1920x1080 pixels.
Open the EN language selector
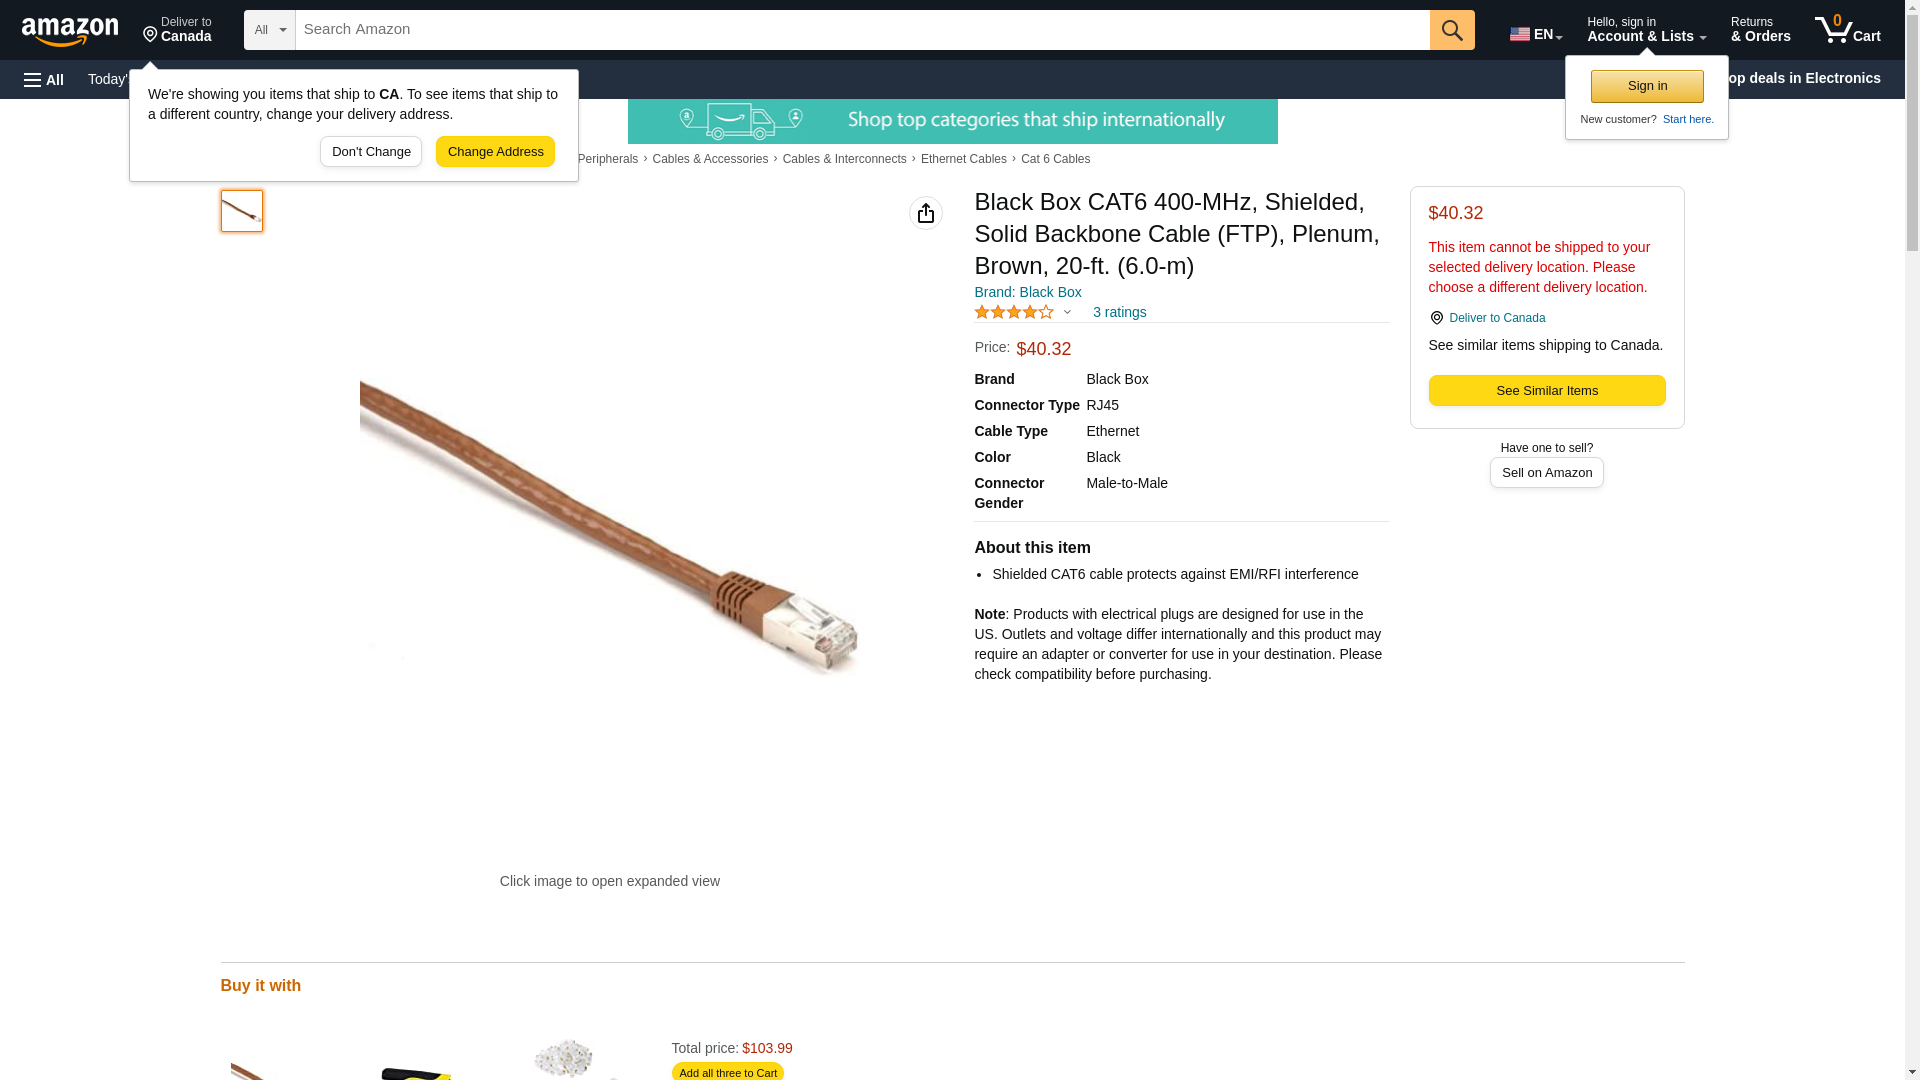[1536, 33]
